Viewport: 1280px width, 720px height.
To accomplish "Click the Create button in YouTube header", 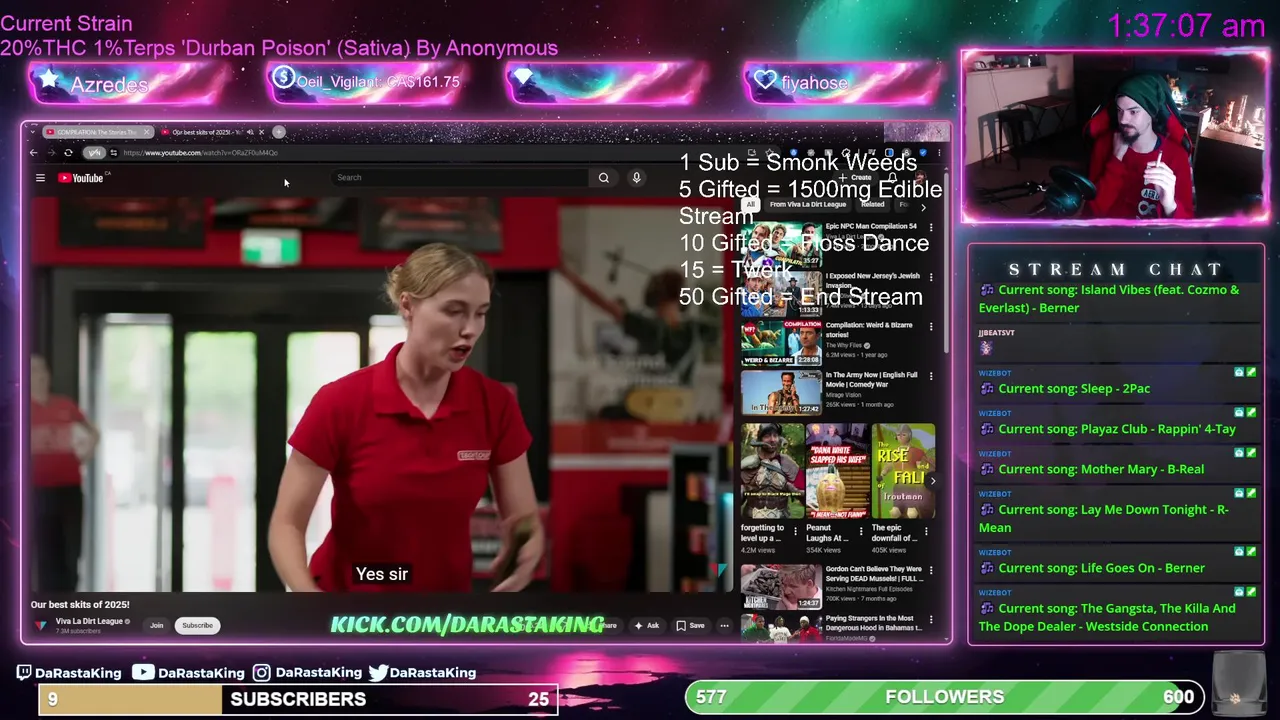I will [856, 178].
